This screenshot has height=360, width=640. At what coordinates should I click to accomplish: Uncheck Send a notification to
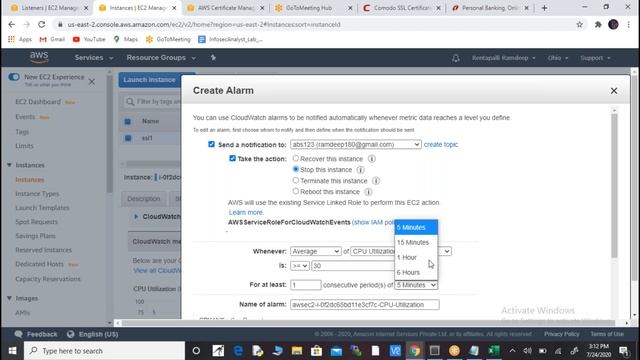click(211, 144)
